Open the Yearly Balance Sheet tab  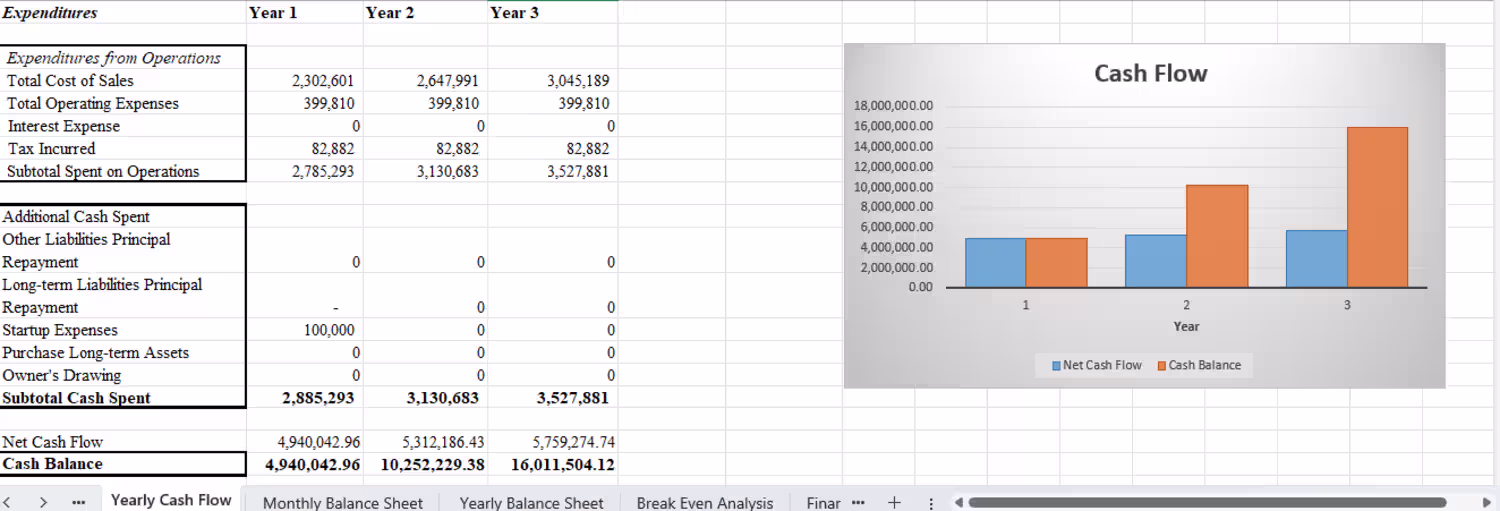[531, 502]
